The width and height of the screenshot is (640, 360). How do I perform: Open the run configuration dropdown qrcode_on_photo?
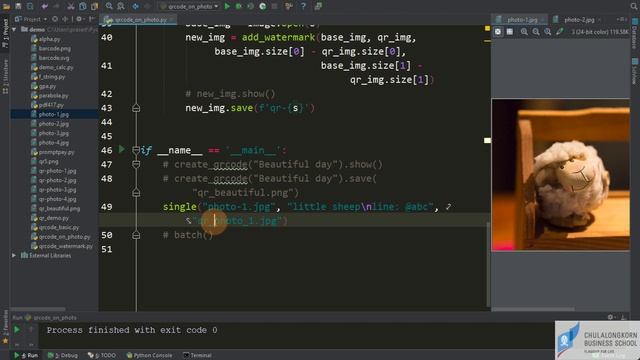[x=190, y=6]
